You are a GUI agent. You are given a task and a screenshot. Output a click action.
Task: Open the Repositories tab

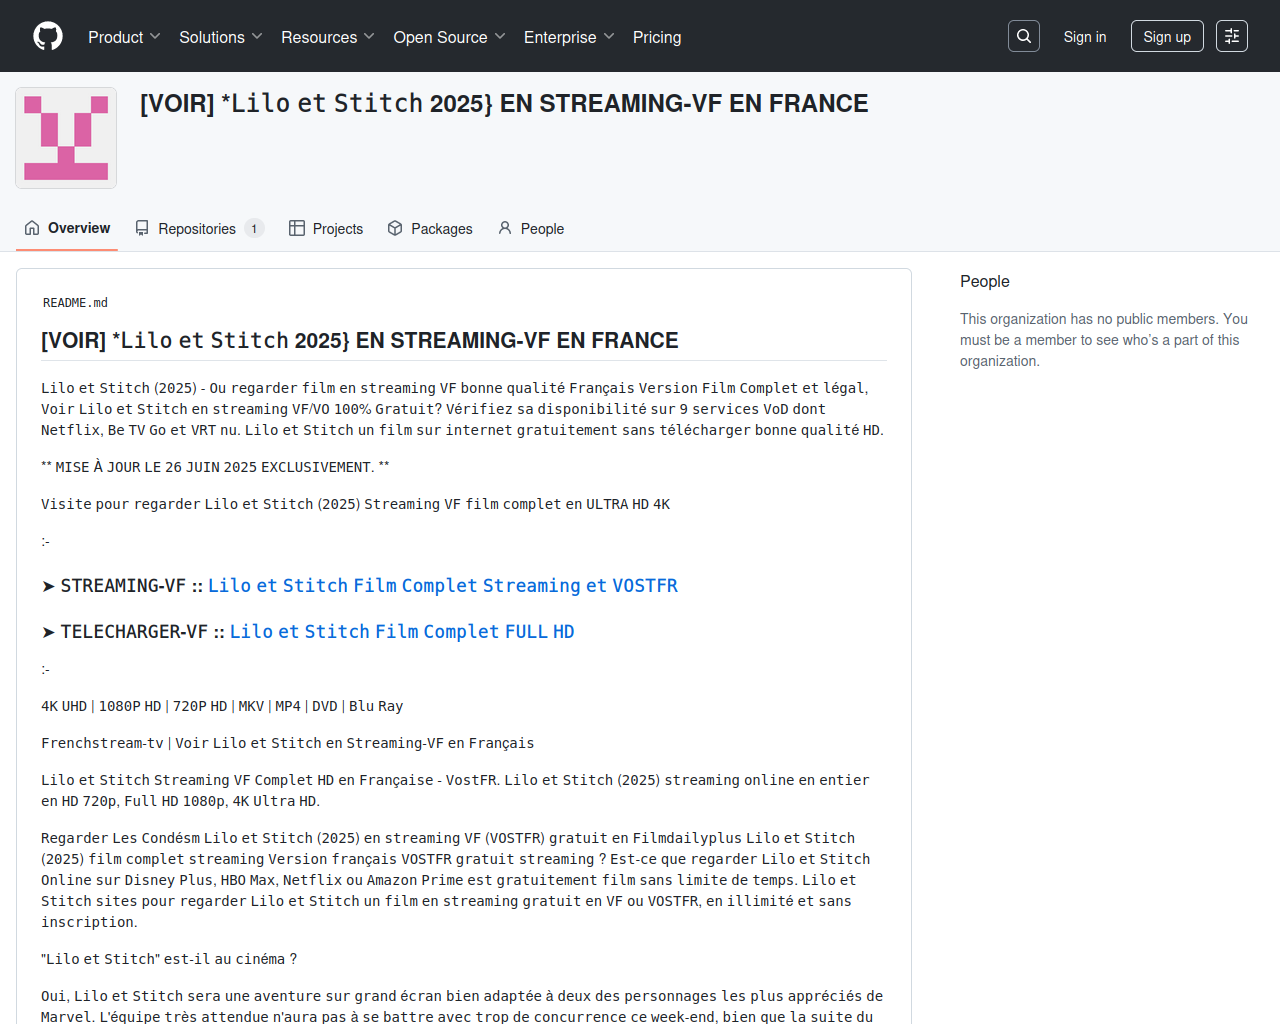click(x=199, y=228)
